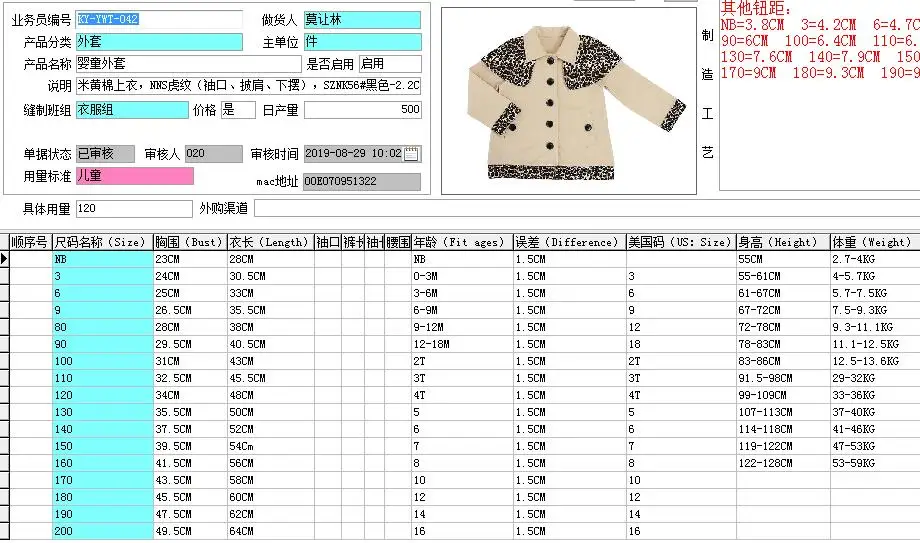Click bust cell 26.5CM
920x543 pixels.
tap(190, 311)
